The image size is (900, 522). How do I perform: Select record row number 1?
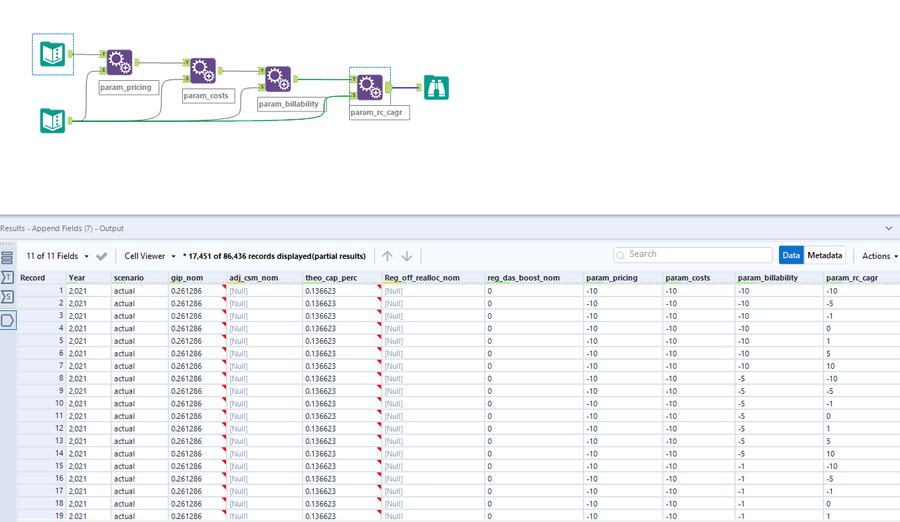tap(42, 291)
